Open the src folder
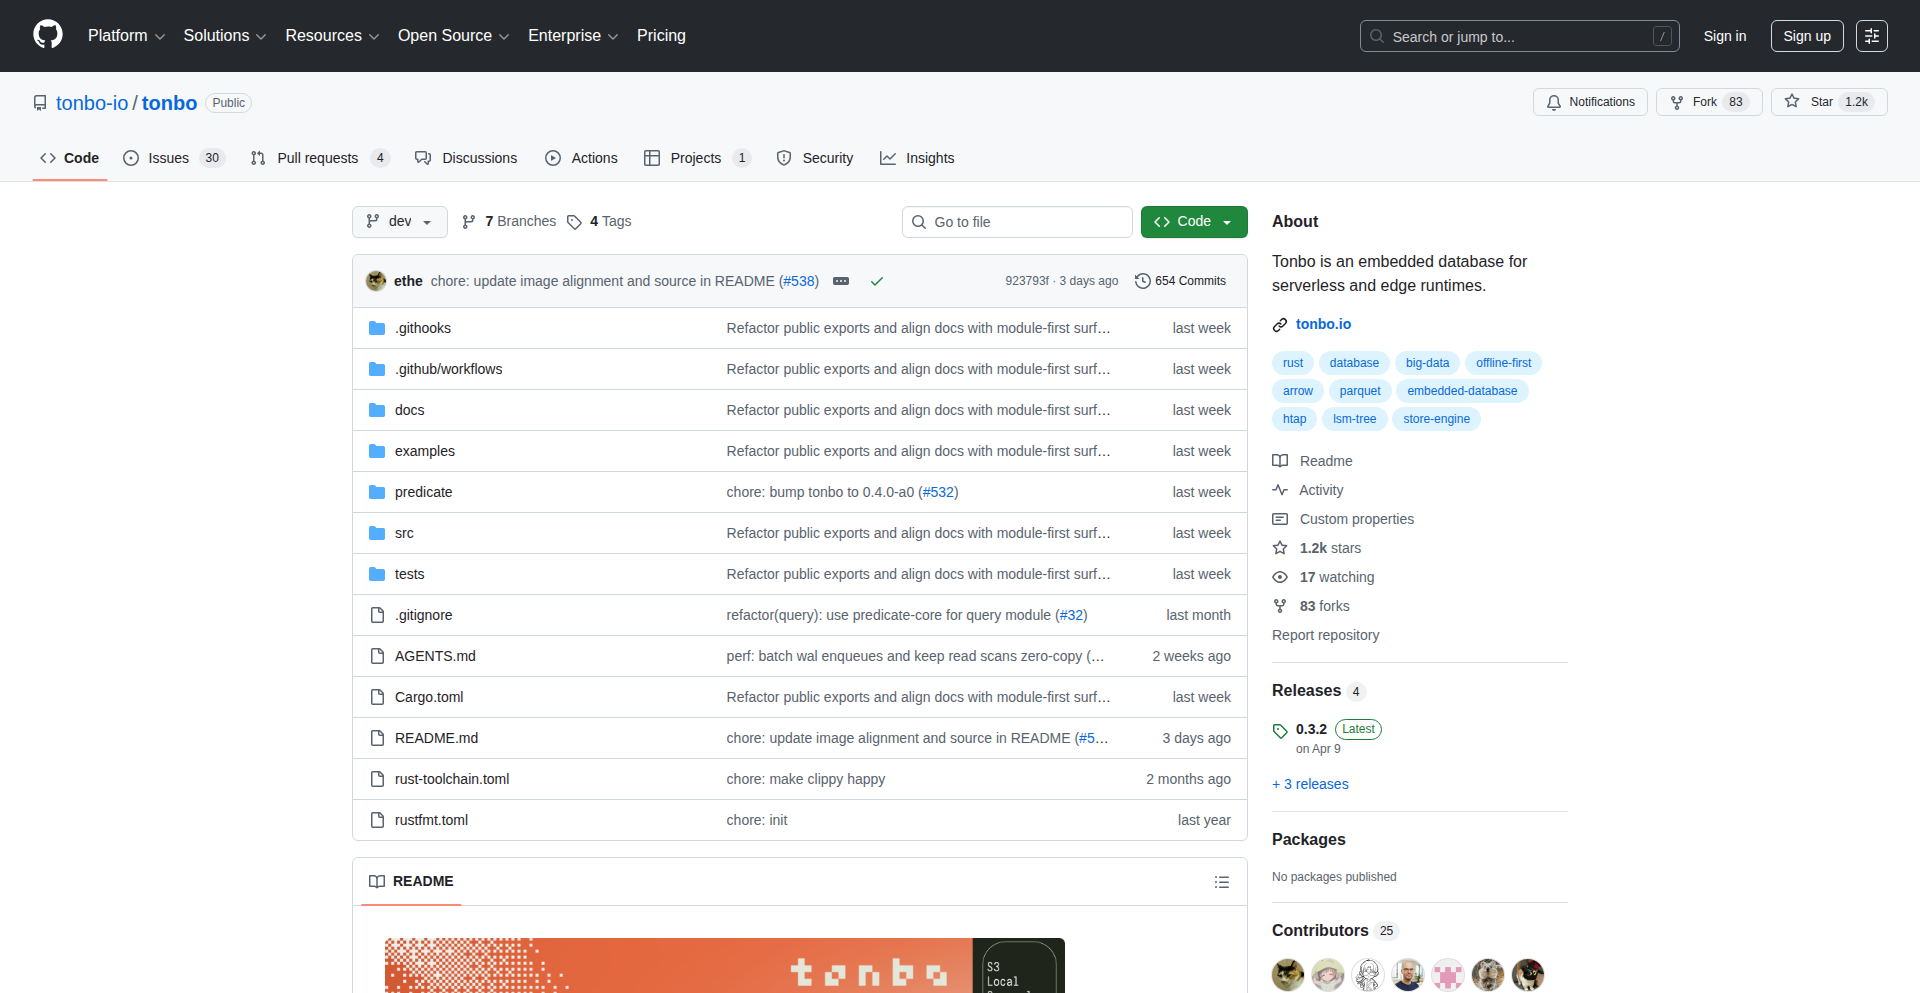This screenshot has height=993, width=1920. tap(404, 533)
